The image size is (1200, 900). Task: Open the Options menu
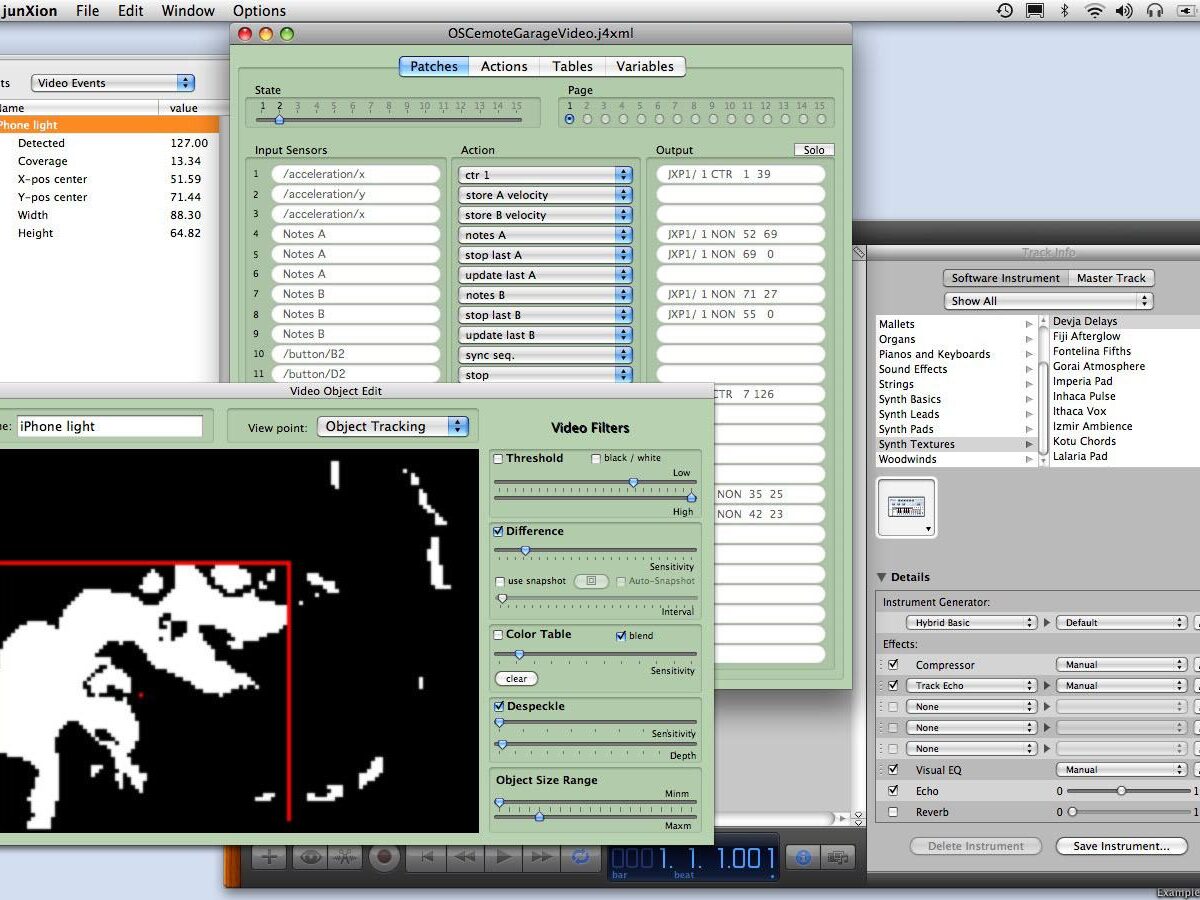[x=260, y=11]
